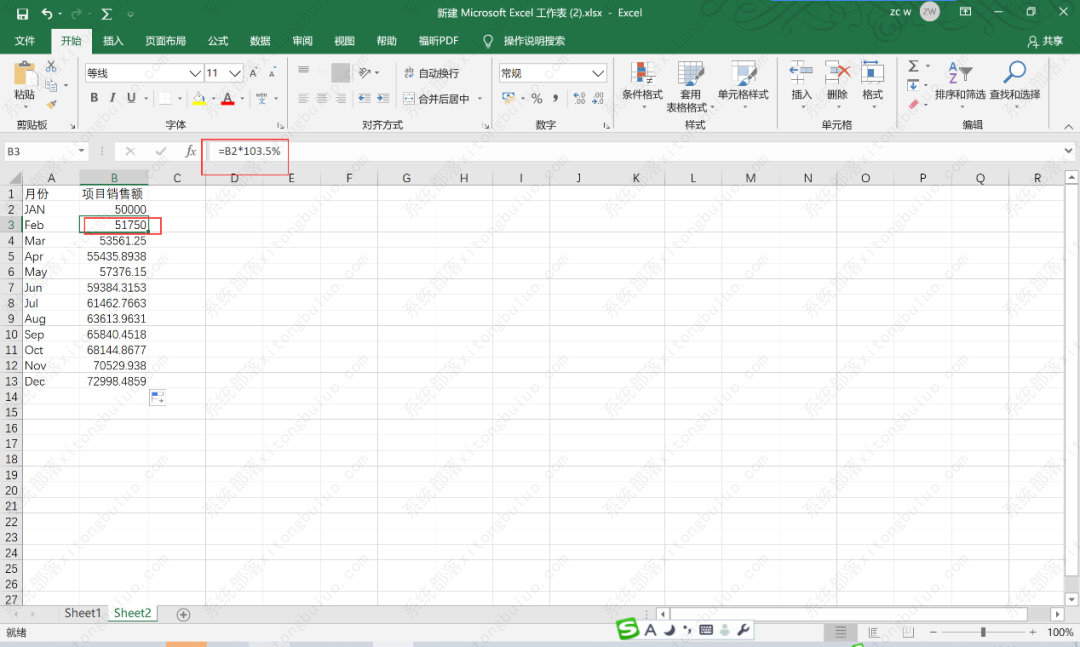Open the 公式 ribbon tab
The width and height of the screenshot is (1080, 647).
point(217,41)
